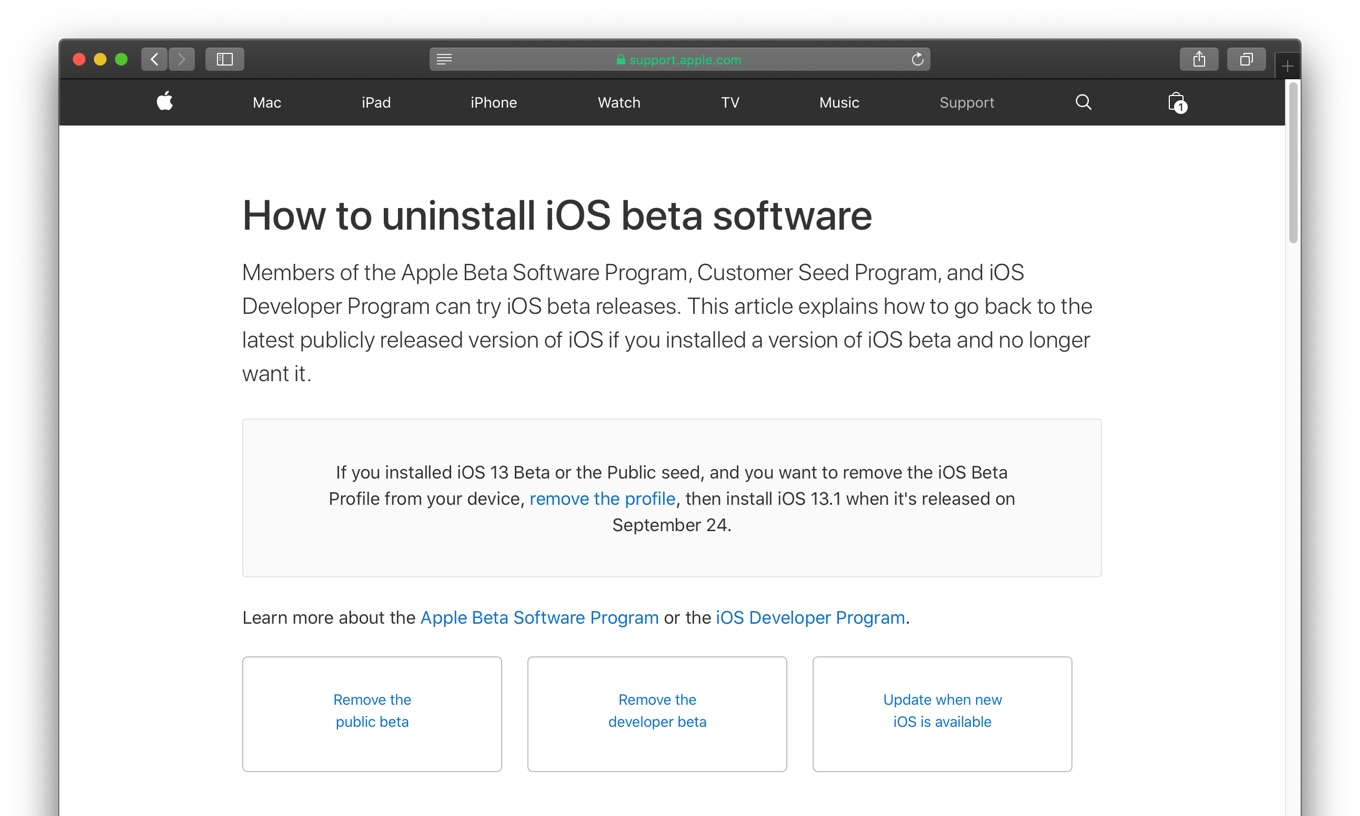
Task: Click the vertical scrollbar thumb
Action: [1293, 162]
